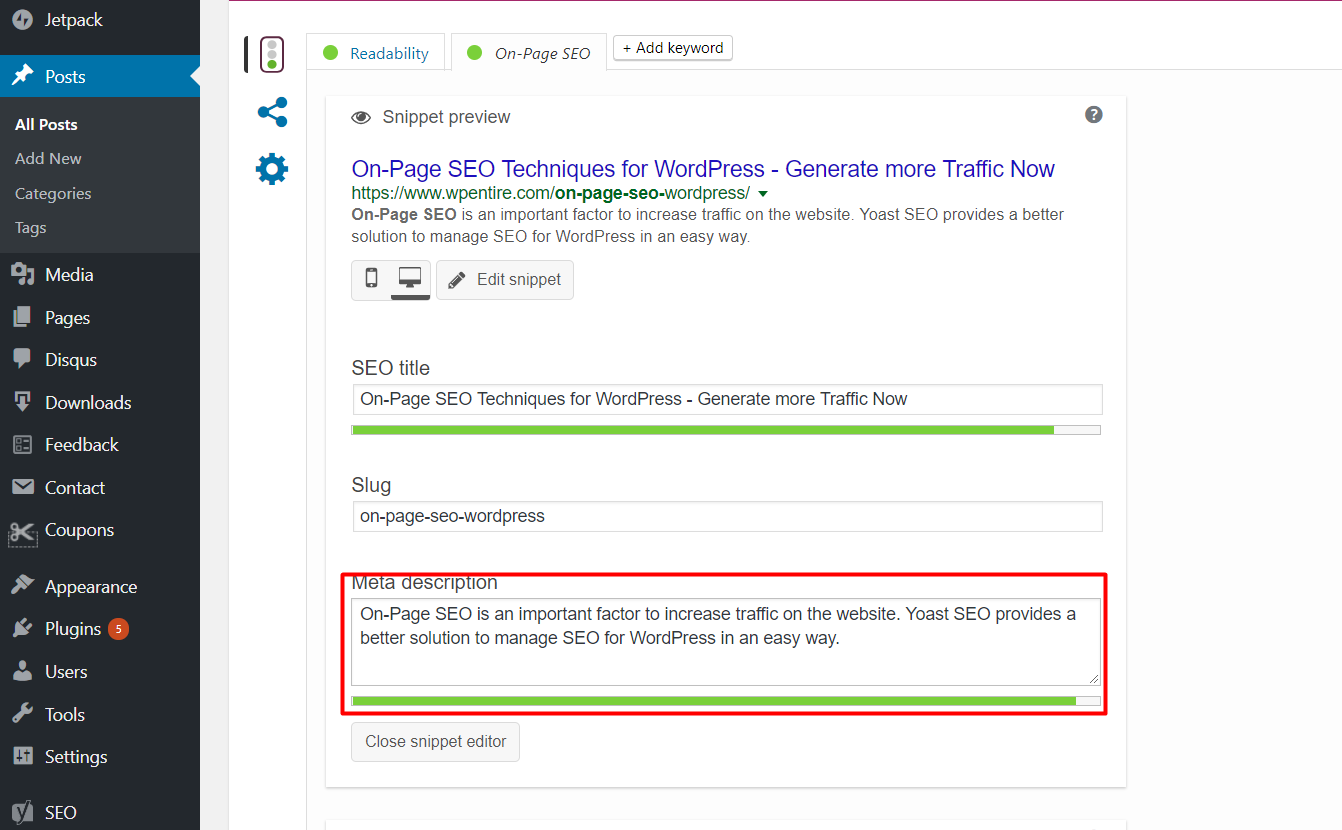The width and height of the screenshot is (1342, 830).
Task: Open snippet preview help question mark
Action: point(1094,114)
